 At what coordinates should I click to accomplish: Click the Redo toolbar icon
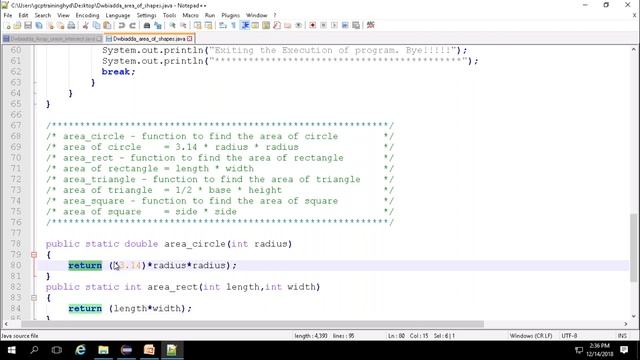point(132,25)
